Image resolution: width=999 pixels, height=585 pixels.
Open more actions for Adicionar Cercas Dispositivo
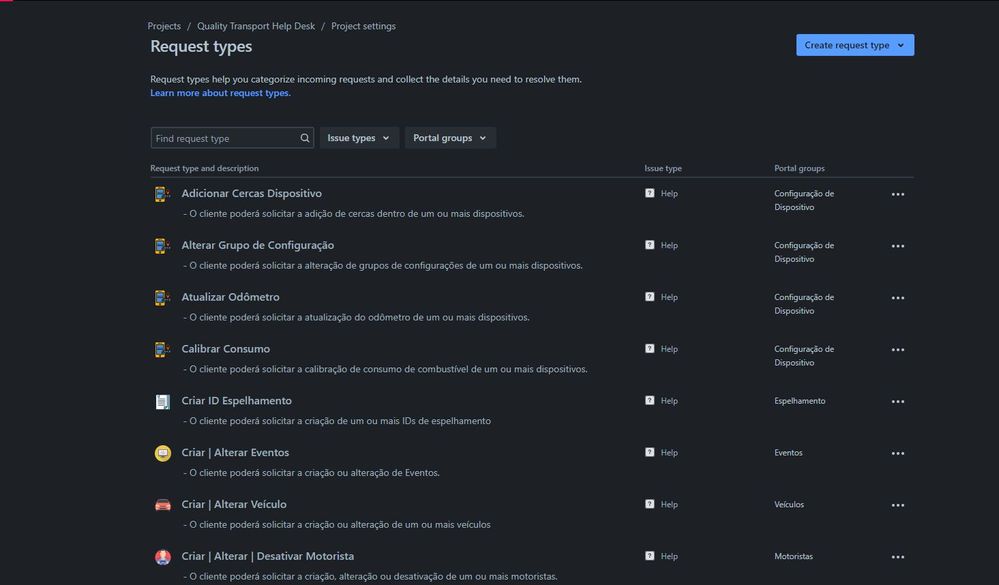pyautogui.click(x=898, y=194)
